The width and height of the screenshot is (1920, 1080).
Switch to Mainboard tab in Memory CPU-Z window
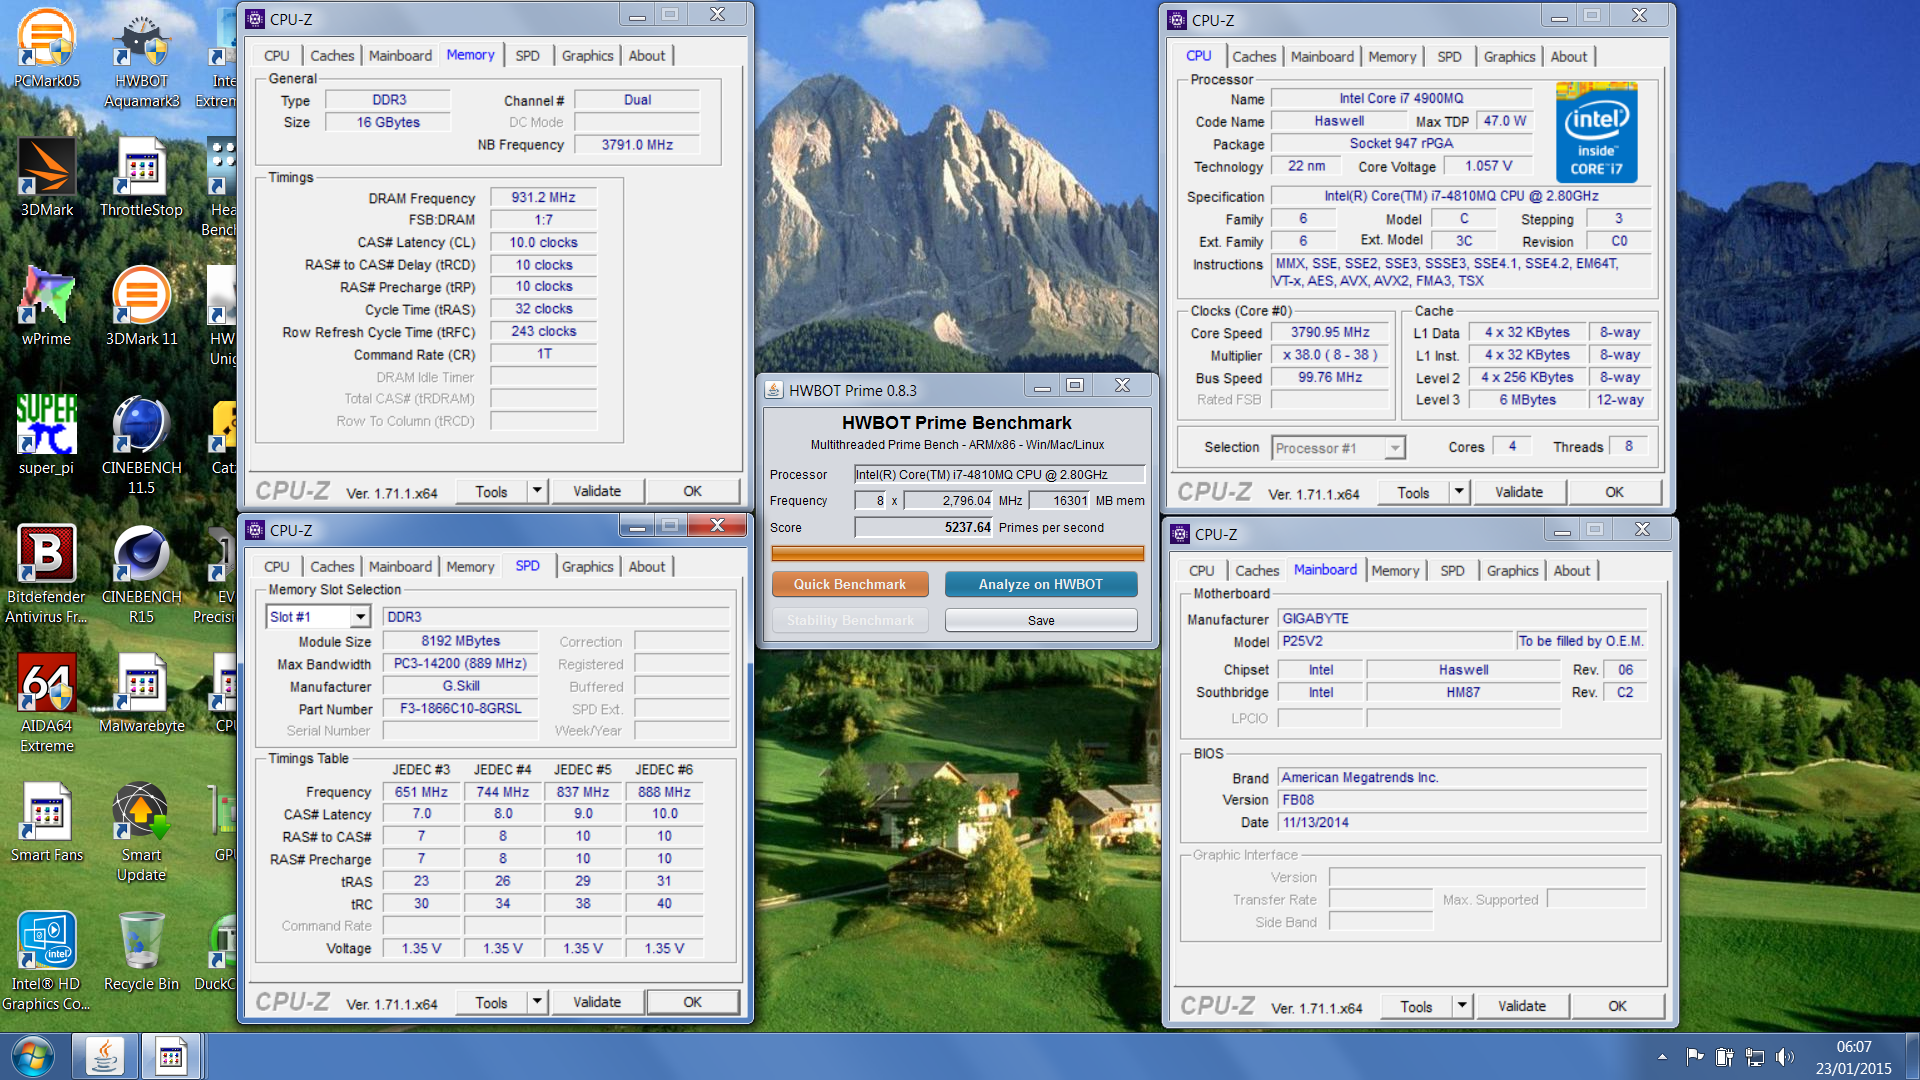pyautogui.click(x=400, y=56)
